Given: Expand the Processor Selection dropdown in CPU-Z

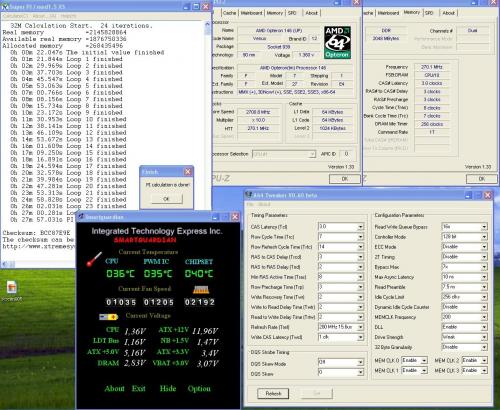Looking at the screenshot, I should coord(312,154).
